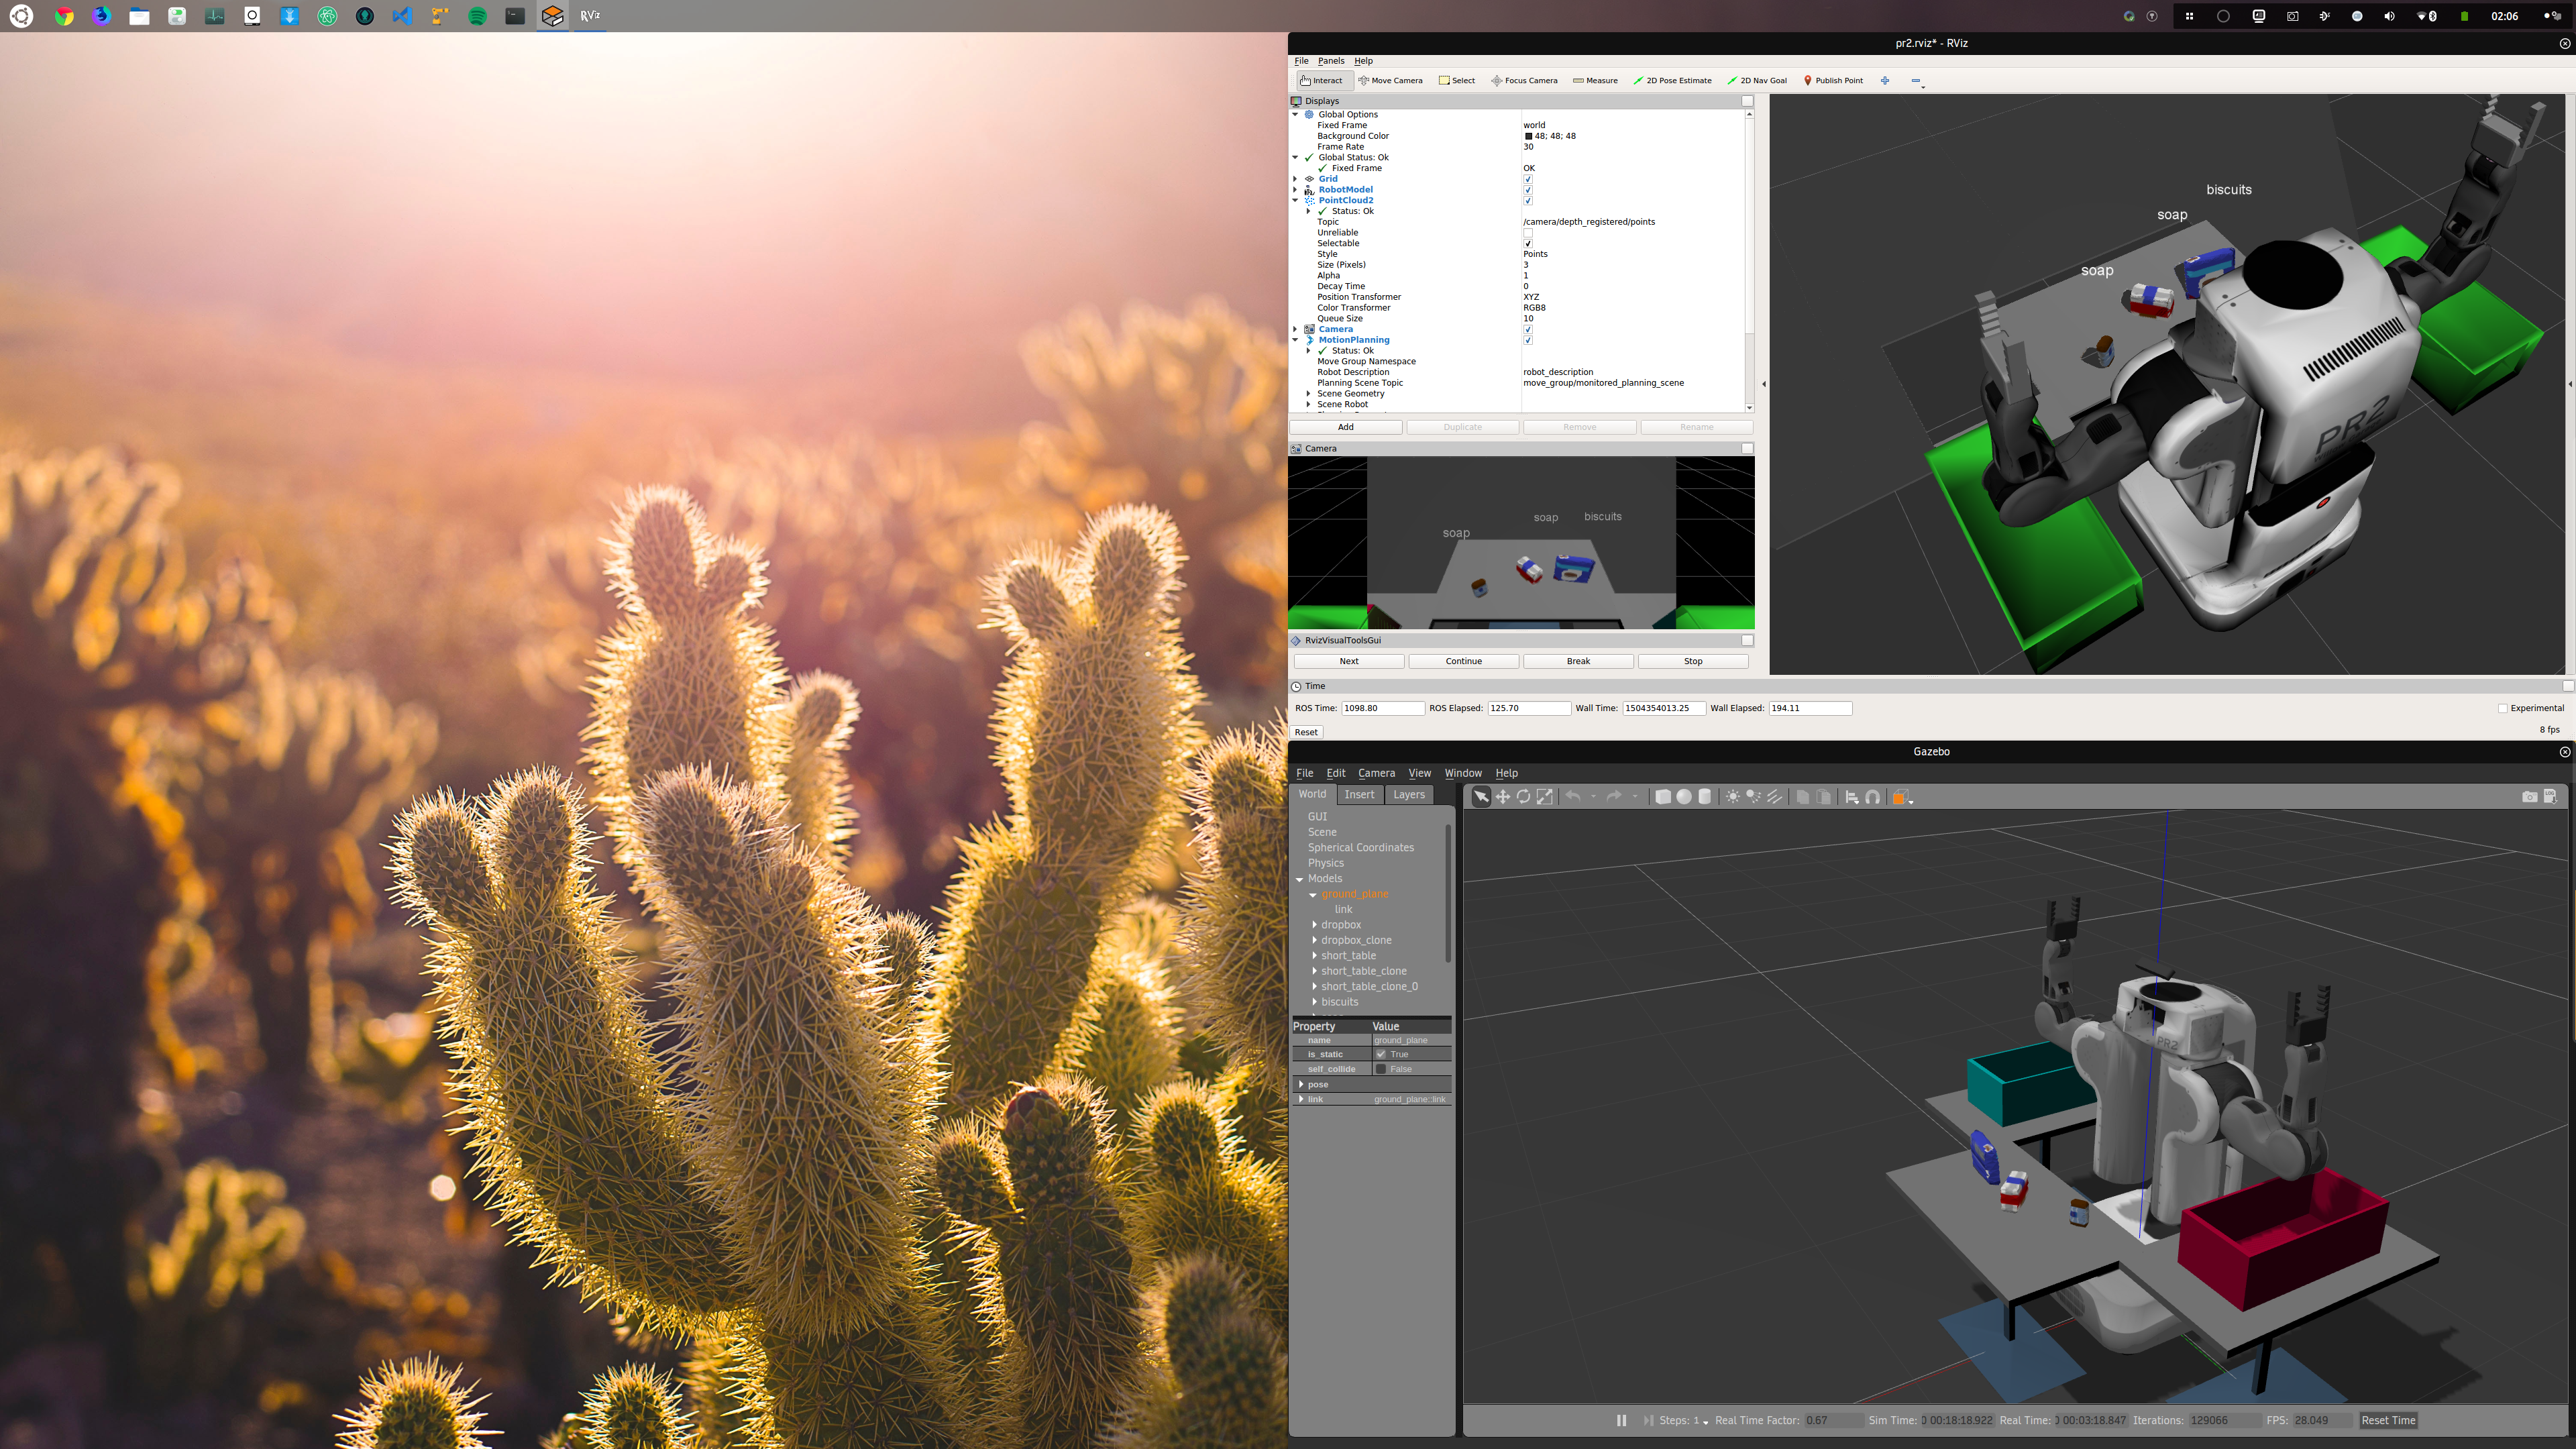
Task: Add a point light in Gazebo
Action: [1732, 797]
